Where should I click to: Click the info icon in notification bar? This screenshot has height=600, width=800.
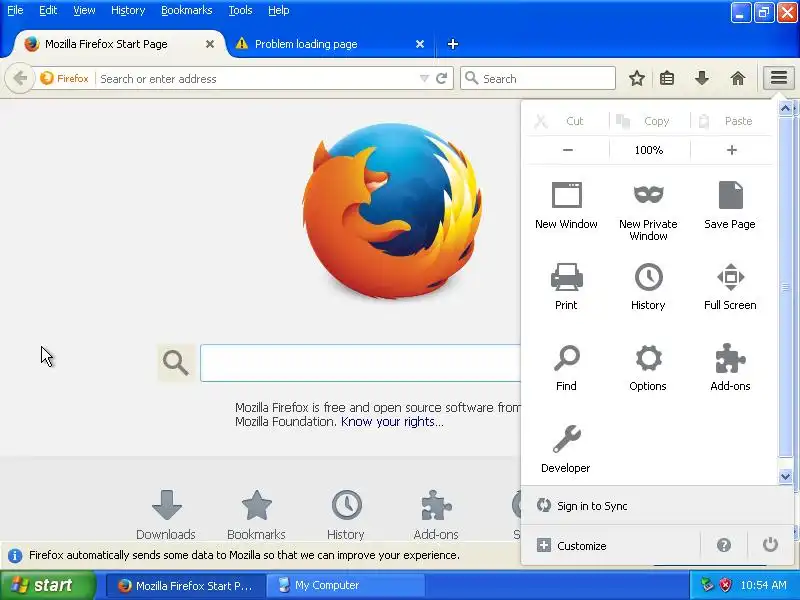15,556
